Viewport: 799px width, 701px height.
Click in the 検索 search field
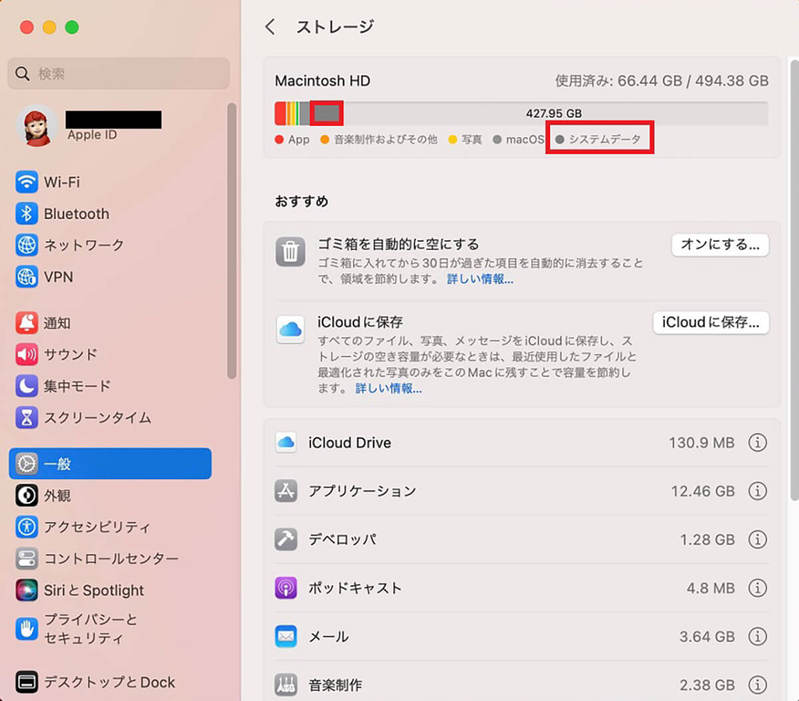click(x=119, y=74)
